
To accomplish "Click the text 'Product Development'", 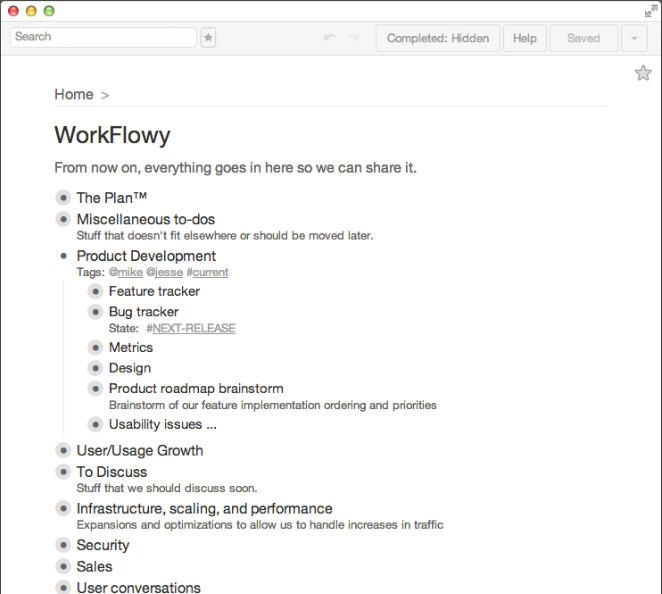I will [146, 256].
